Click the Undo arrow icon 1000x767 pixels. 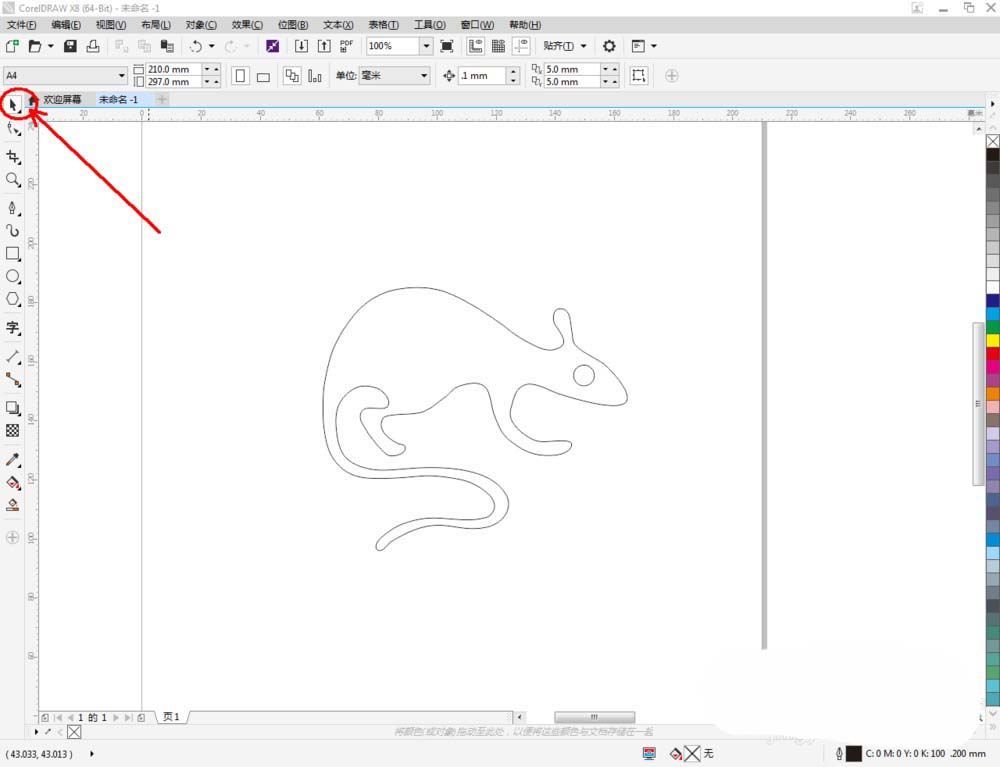point(195,46)
